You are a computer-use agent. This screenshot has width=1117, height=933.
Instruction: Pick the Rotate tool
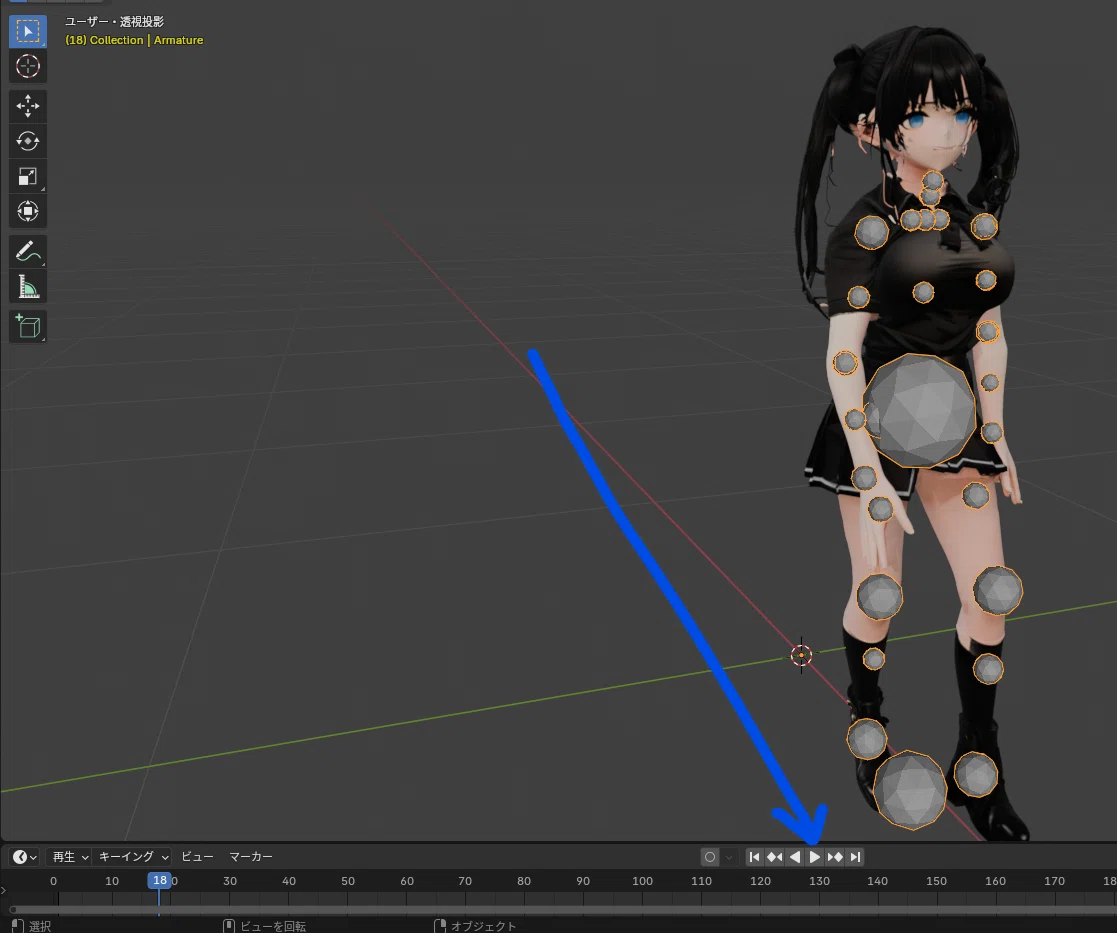point(28,141)
